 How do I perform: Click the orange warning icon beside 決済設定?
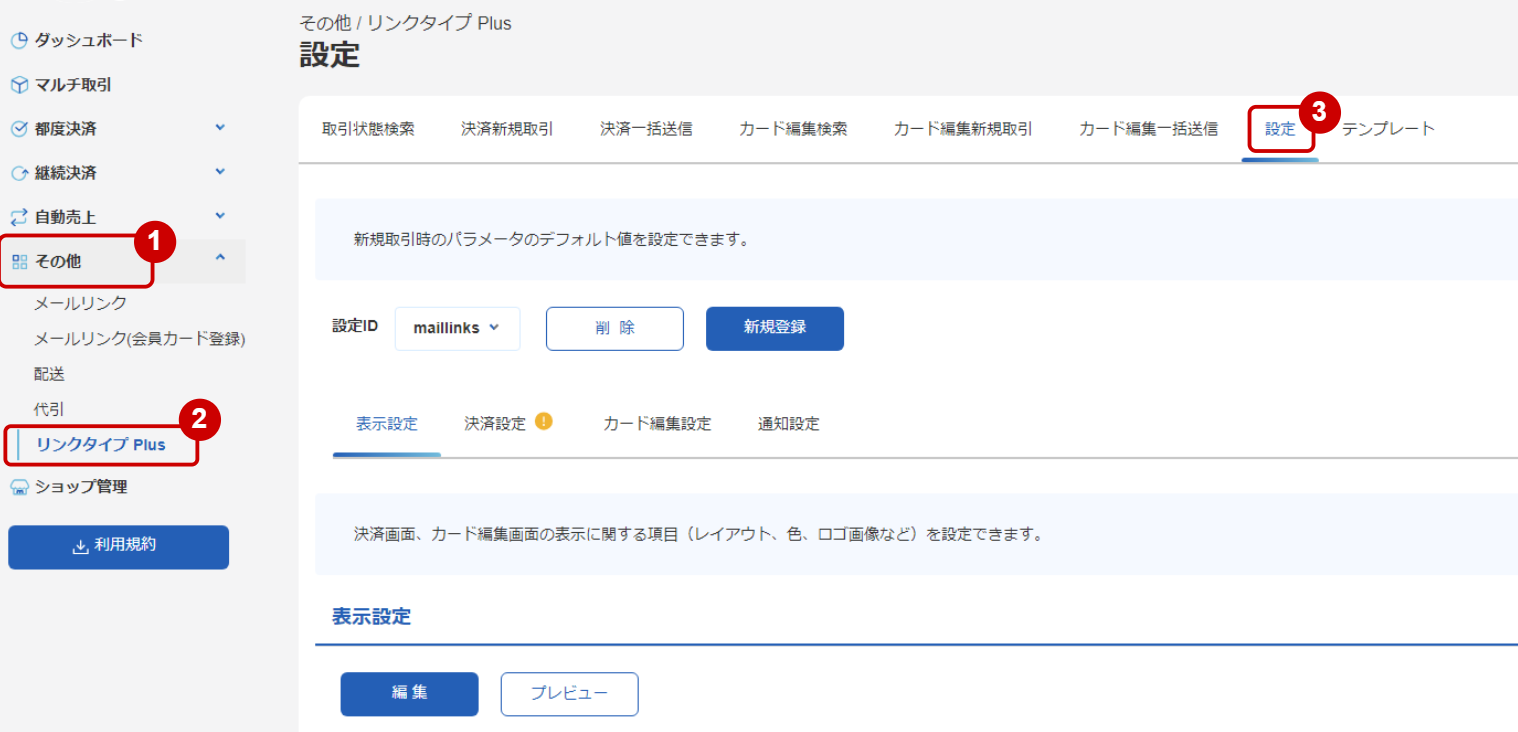click(x=544, y=421)
